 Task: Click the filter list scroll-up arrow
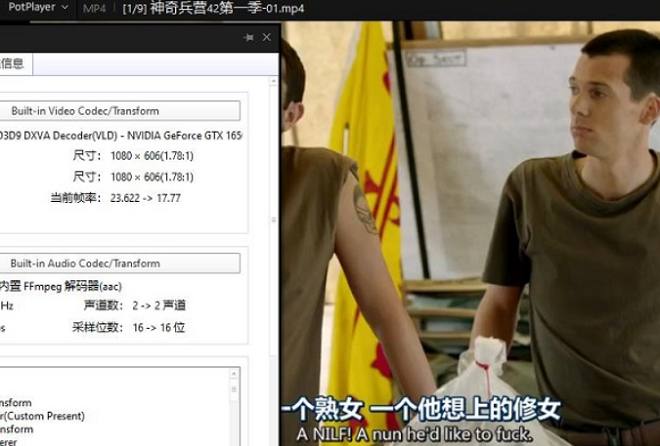point(235,374)
